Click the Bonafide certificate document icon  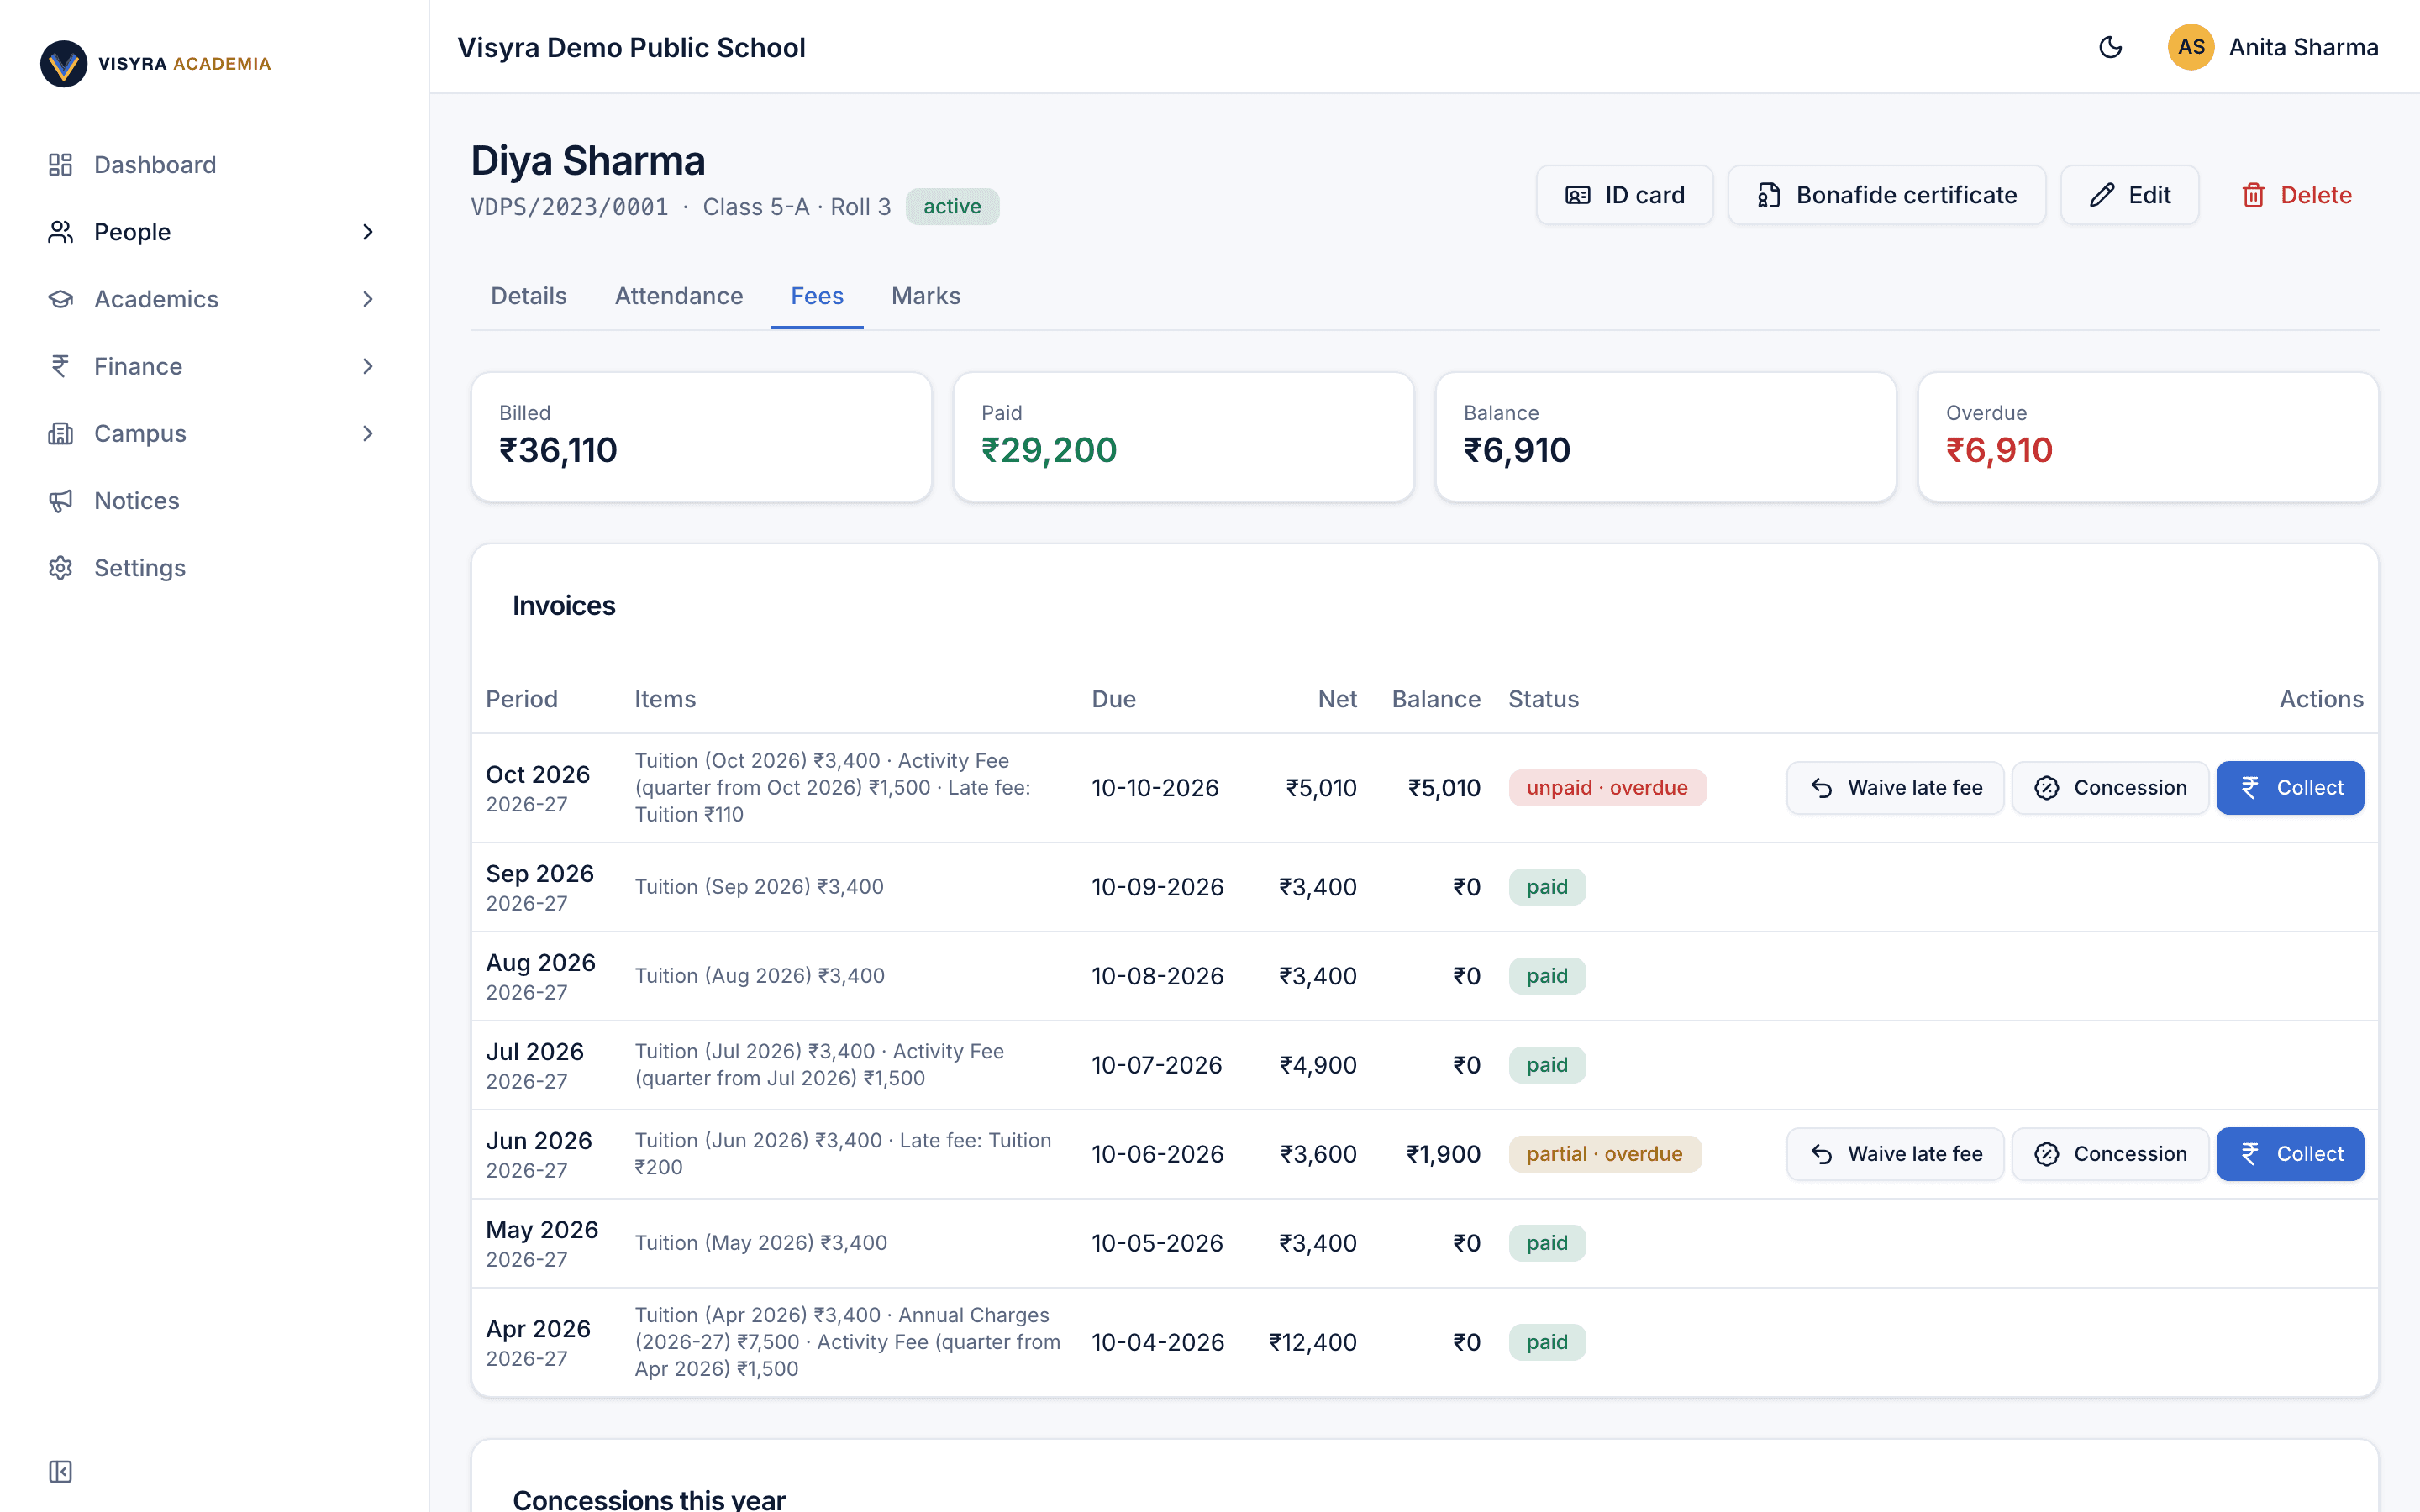(x=1769, y=195)
